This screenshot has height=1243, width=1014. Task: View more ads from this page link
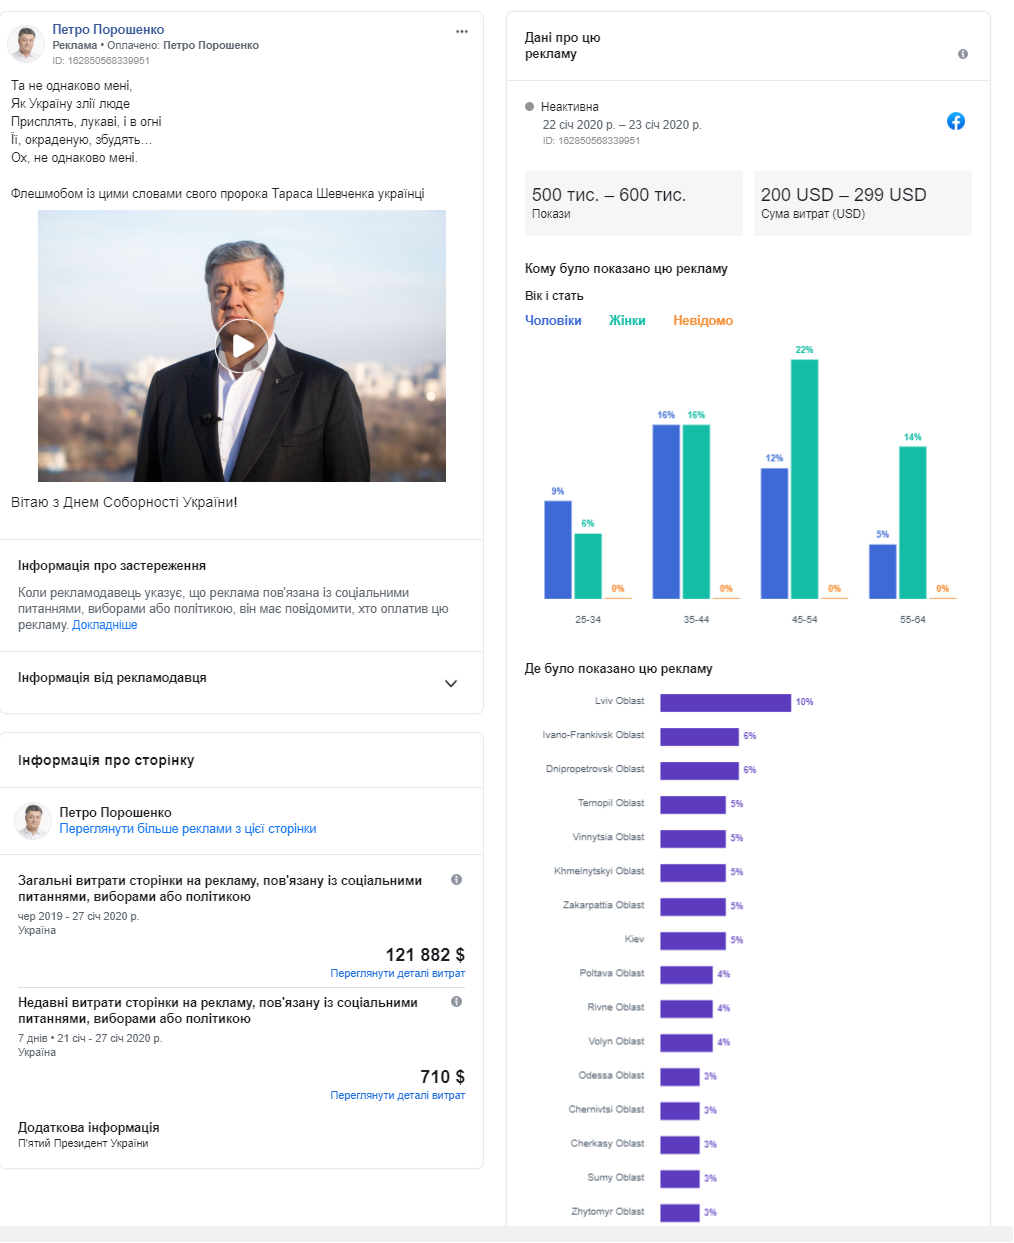tap(187, 829)
